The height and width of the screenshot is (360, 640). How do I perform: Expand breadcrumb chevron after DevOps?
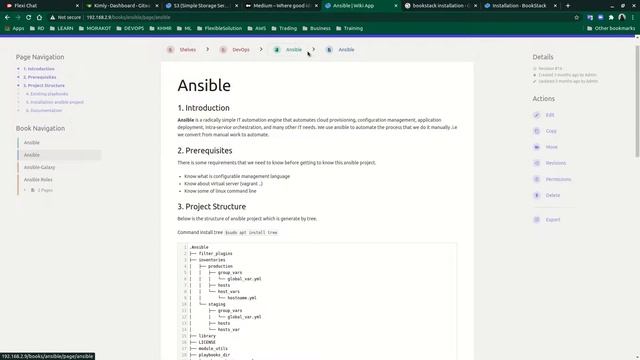pos(261,49)
